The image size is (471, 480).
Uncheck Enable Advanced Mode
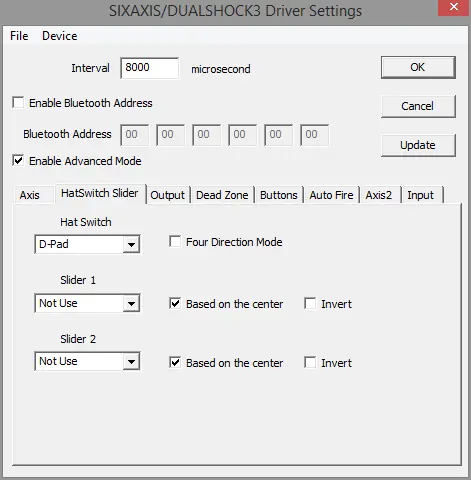[x=18, y=160]
